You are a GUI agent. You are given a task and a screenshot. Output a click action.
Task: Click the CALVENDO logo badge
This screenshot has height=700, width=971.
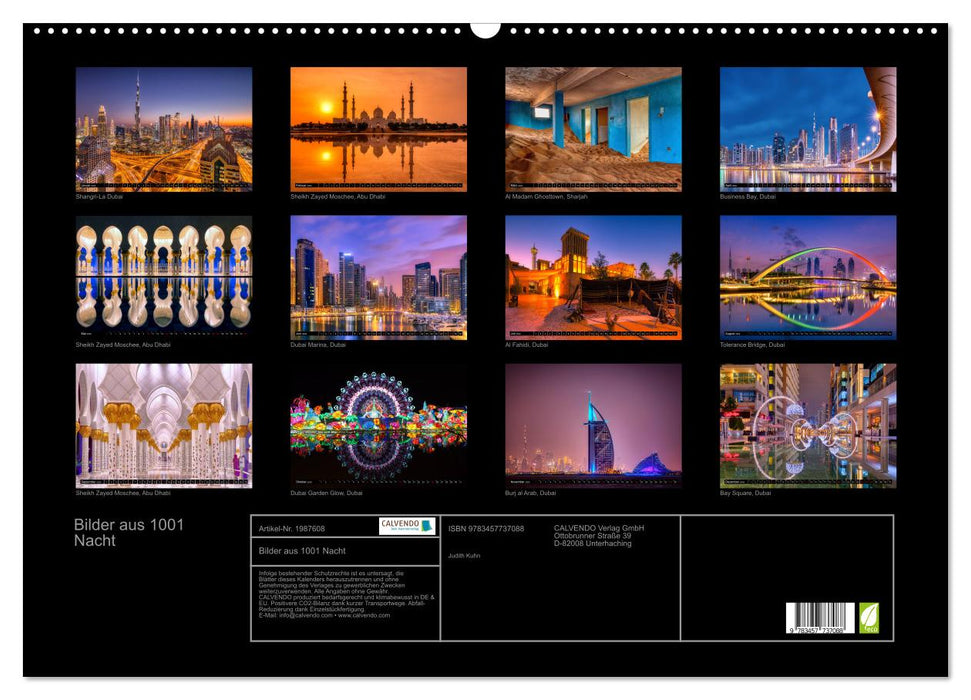(407, 526)
